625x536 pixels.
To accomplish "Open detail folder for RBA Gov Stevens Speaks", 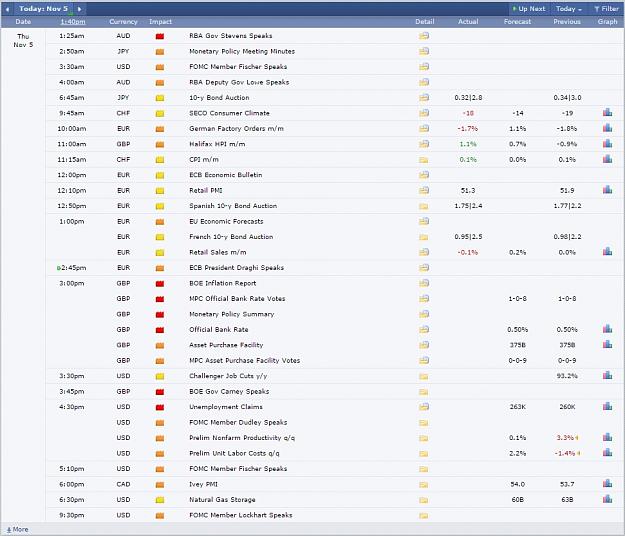I will (424, 36).
